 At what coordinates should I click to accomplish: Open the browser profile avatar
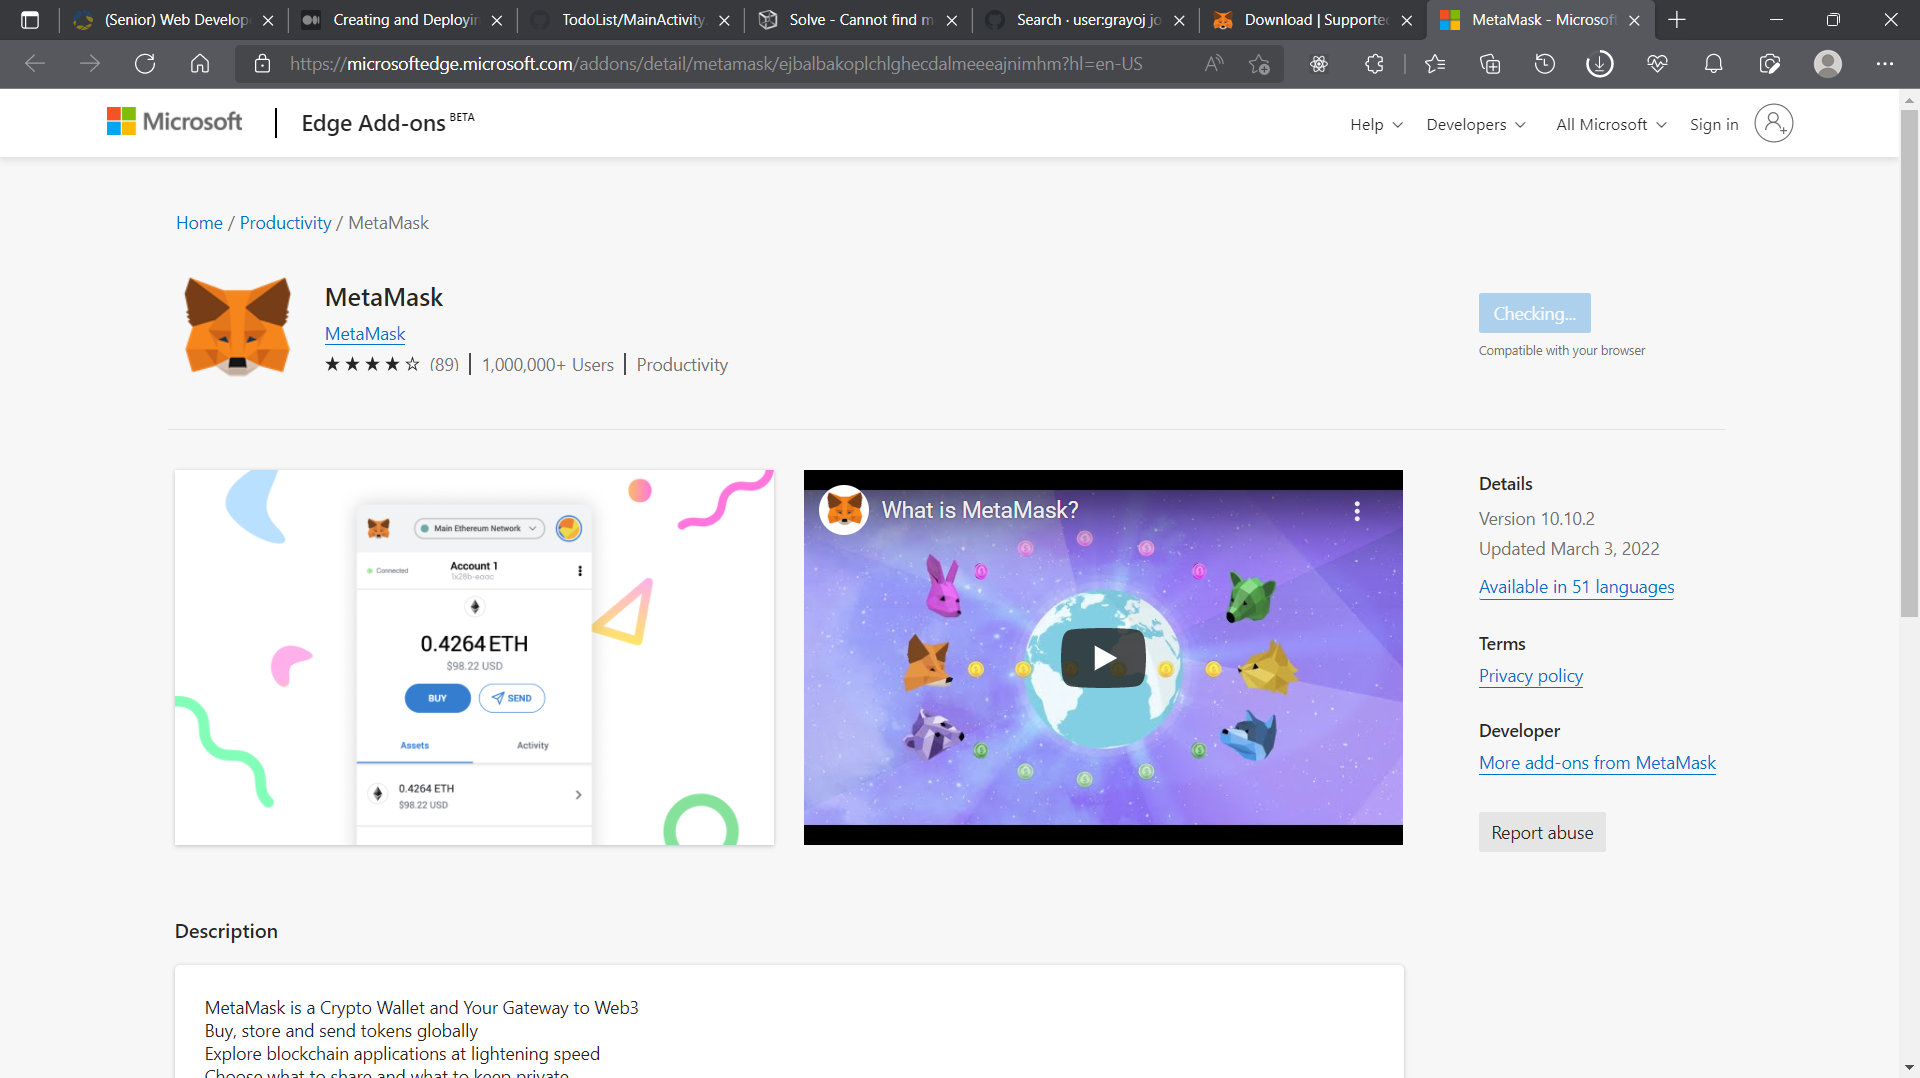(1828, 64)
